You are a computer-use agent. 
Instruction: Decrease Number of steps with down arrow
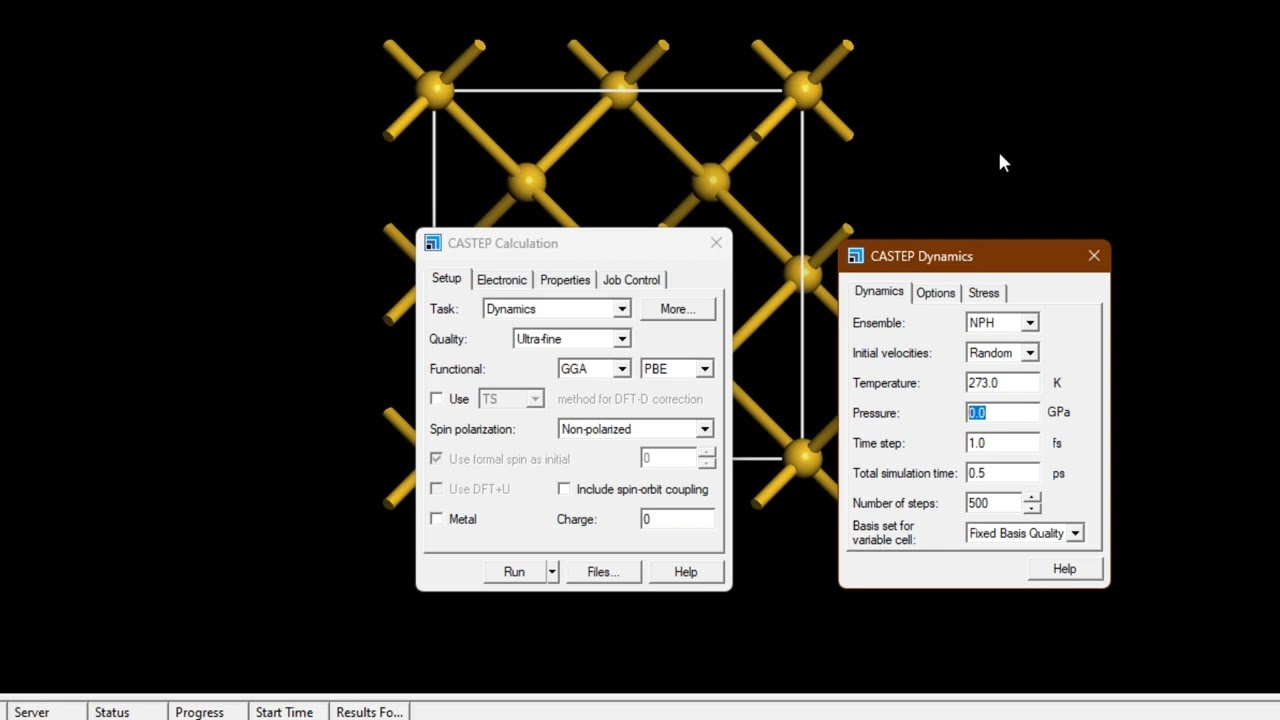[1032, 508]
